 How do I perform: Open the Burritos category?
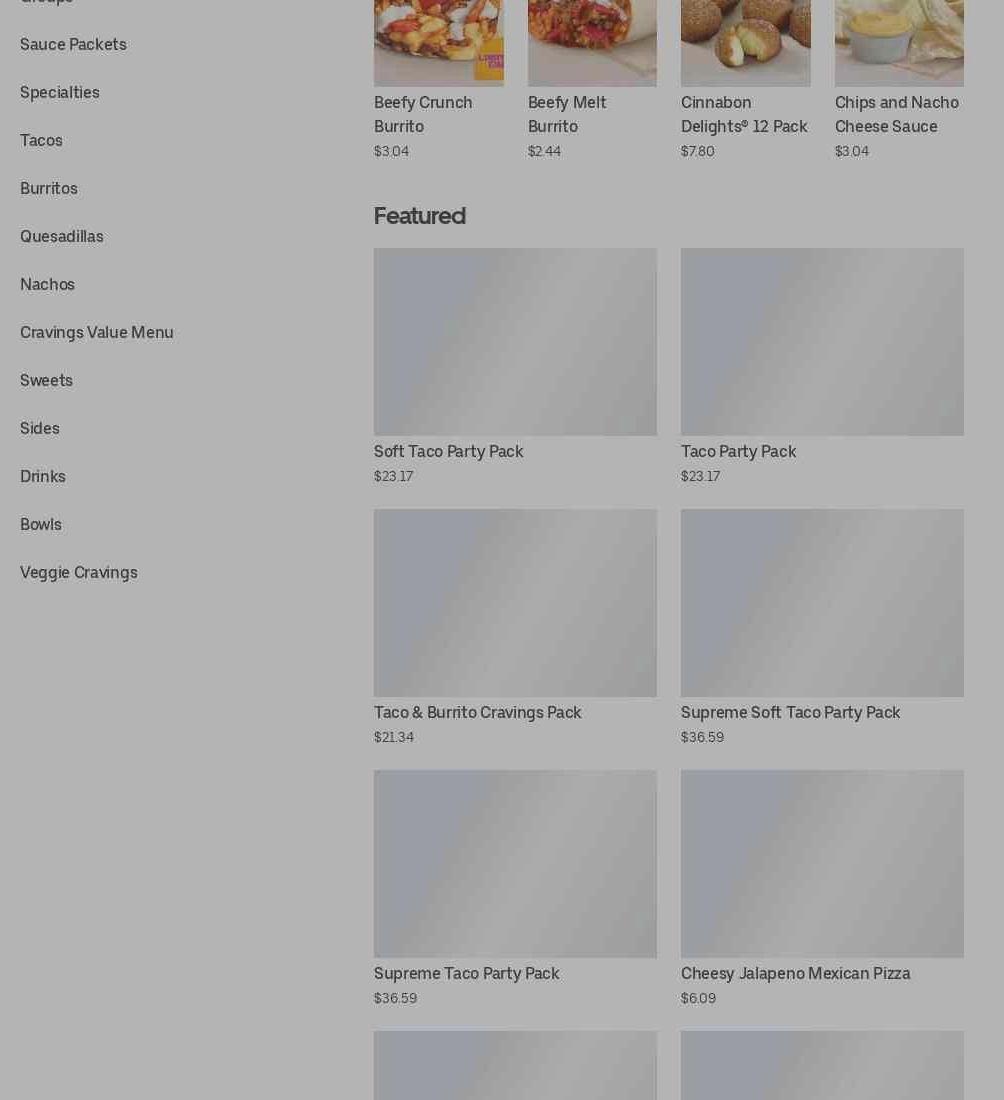[48, 189]
